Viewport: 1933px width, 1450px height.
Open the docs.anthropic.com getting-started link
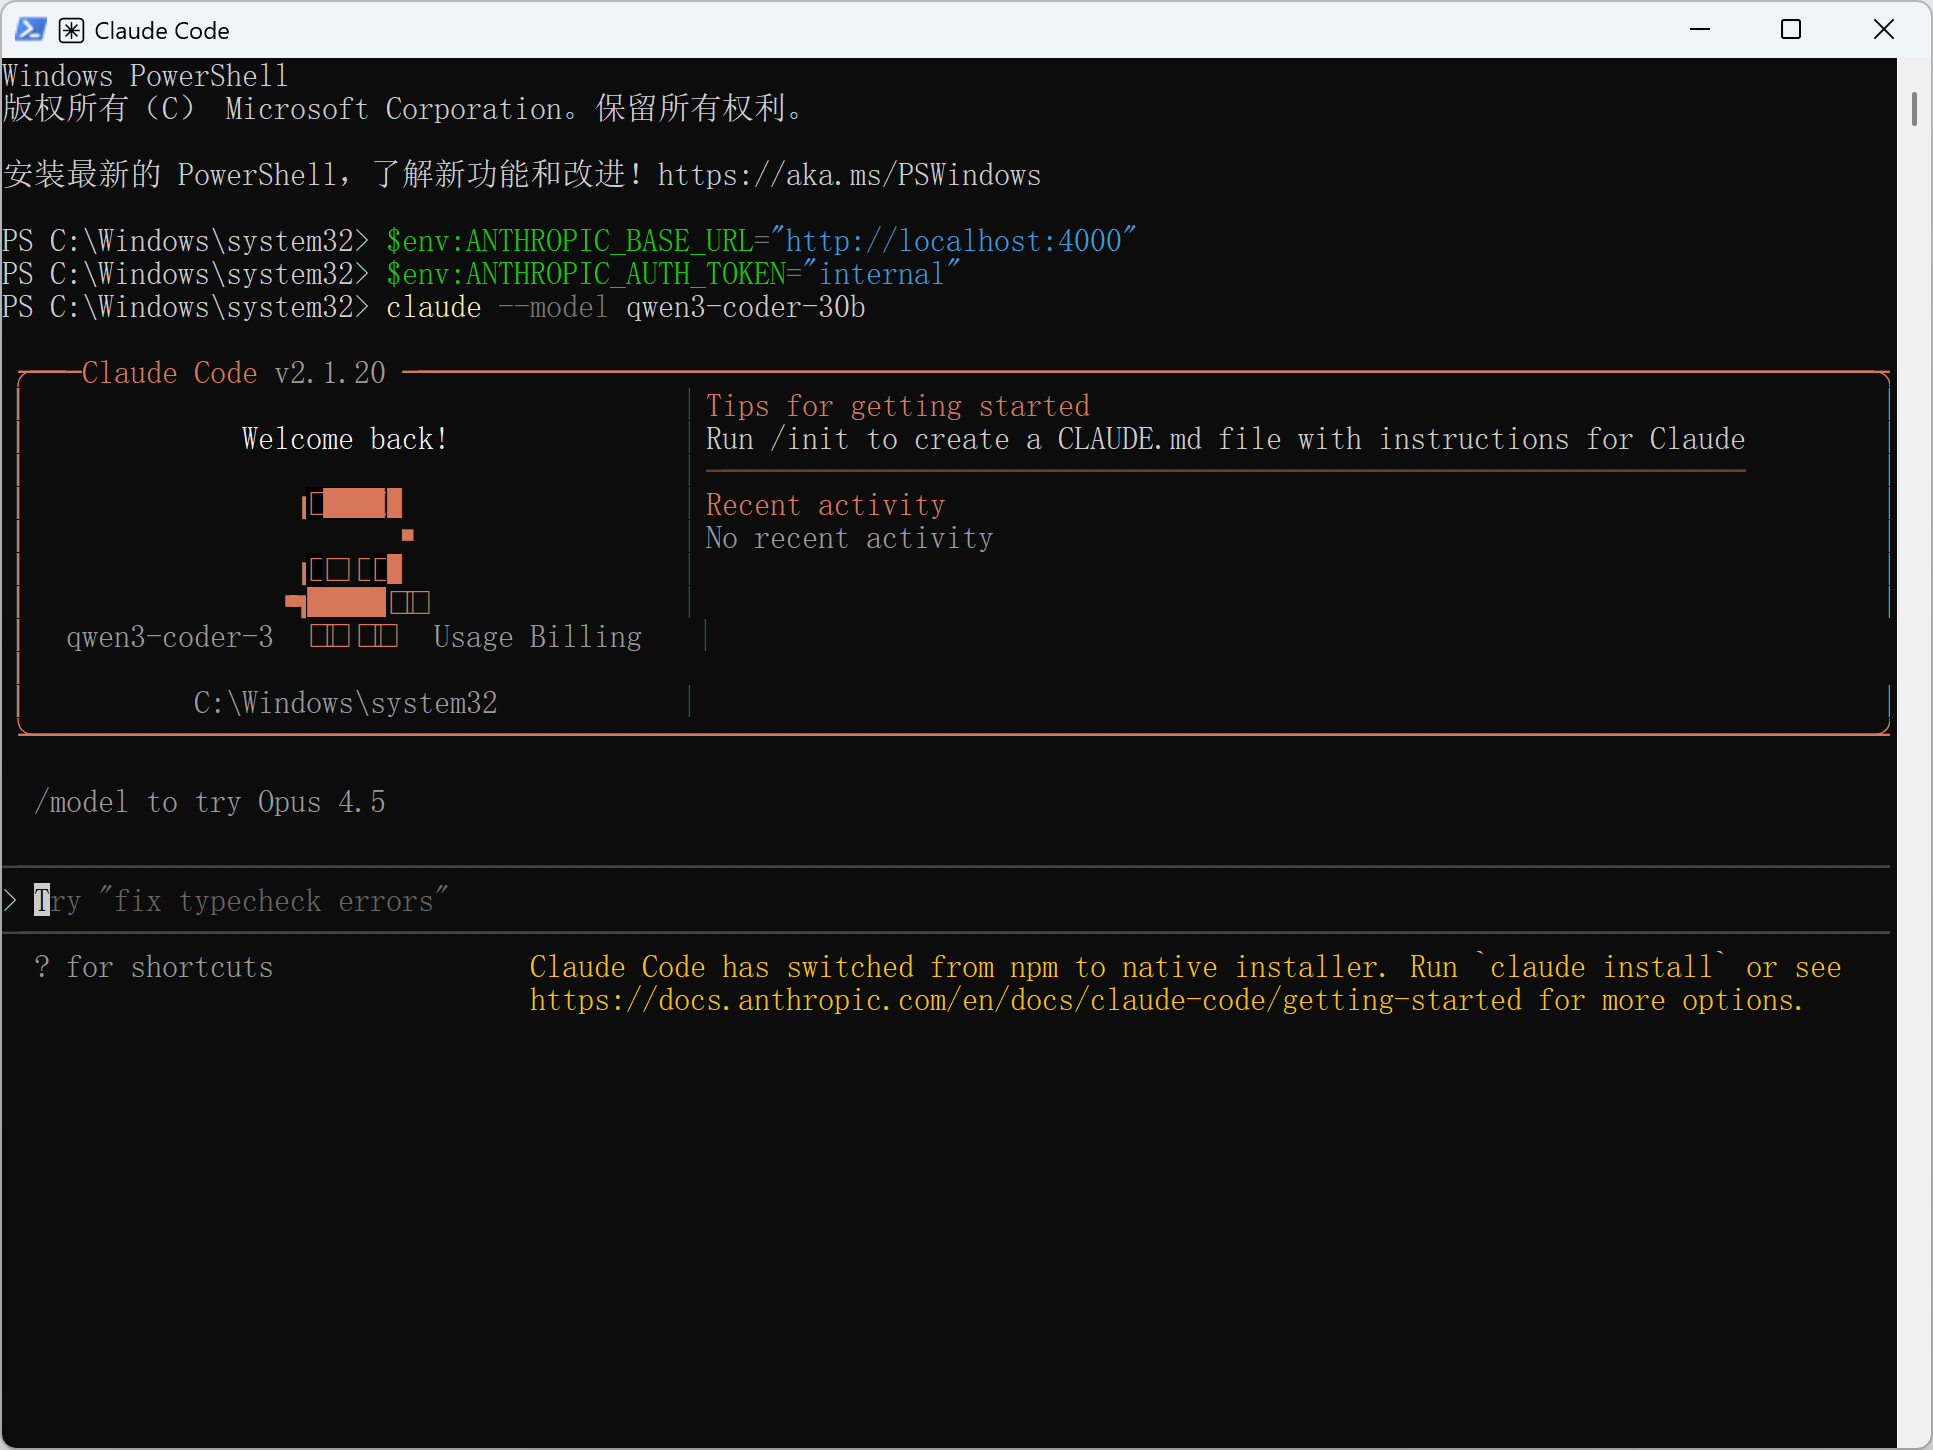pos(1025,1001)
